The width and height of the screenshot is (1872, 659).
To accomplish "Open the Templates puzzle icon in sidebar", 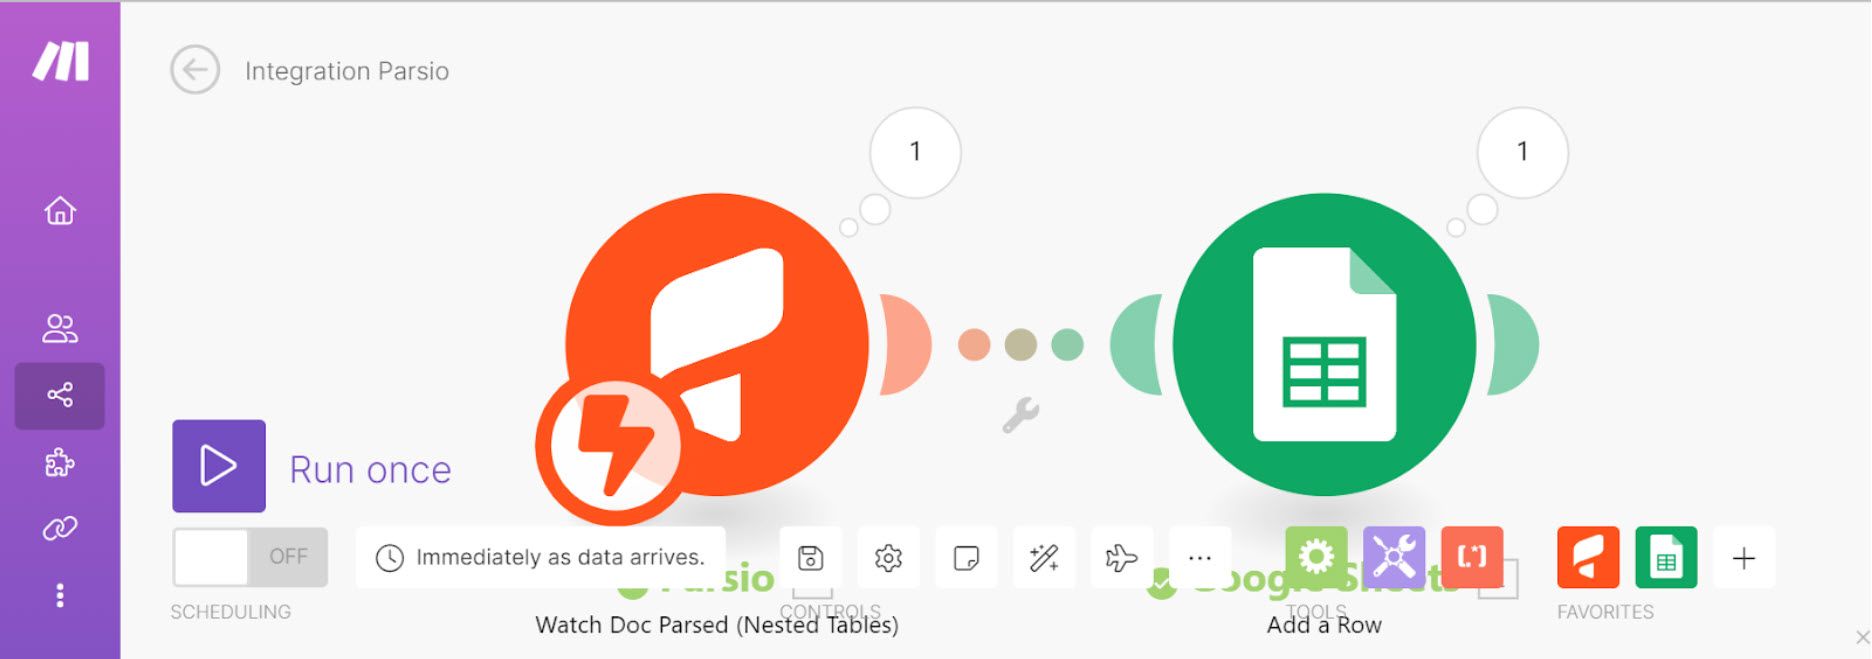I will point(60,462).
